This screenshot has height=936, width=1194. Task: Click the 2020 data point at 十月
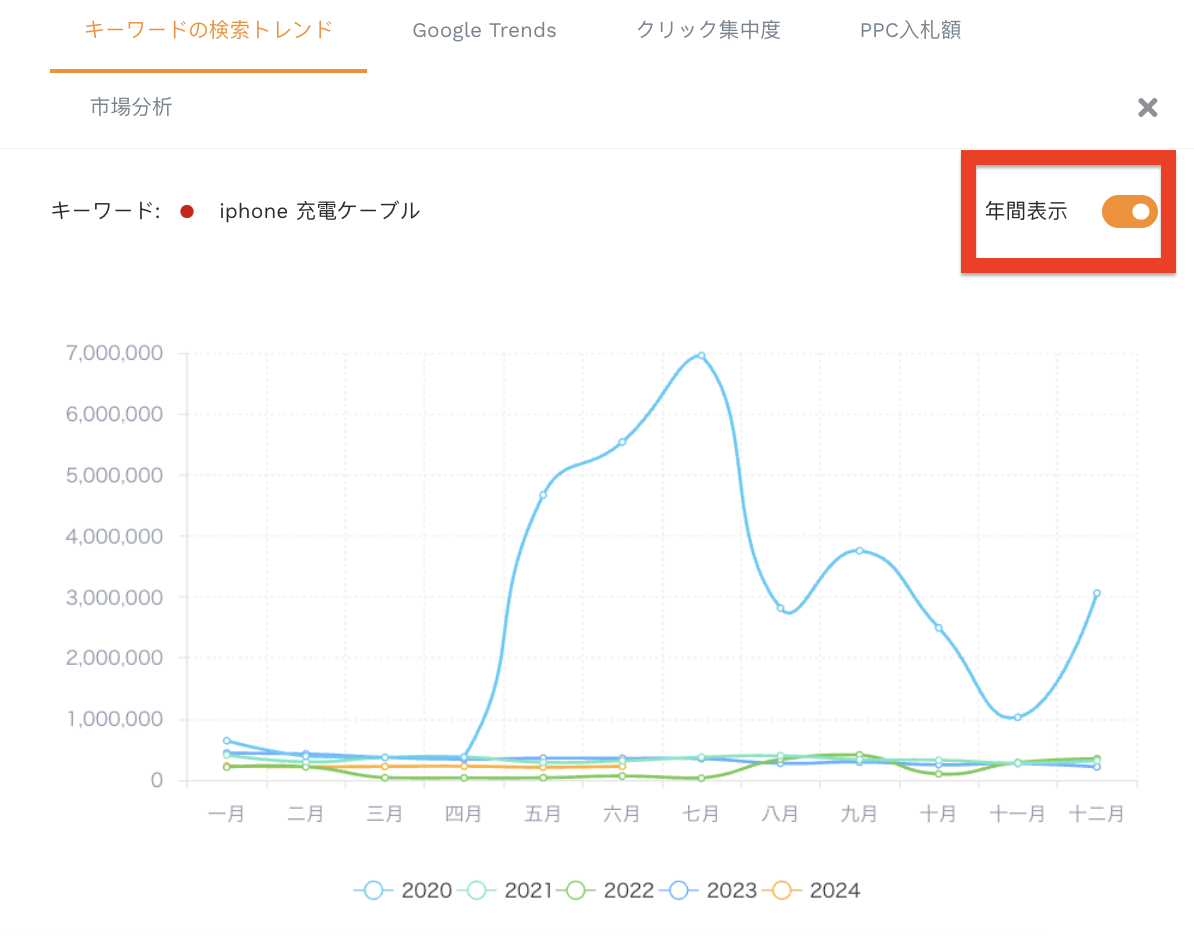point(938,628)
